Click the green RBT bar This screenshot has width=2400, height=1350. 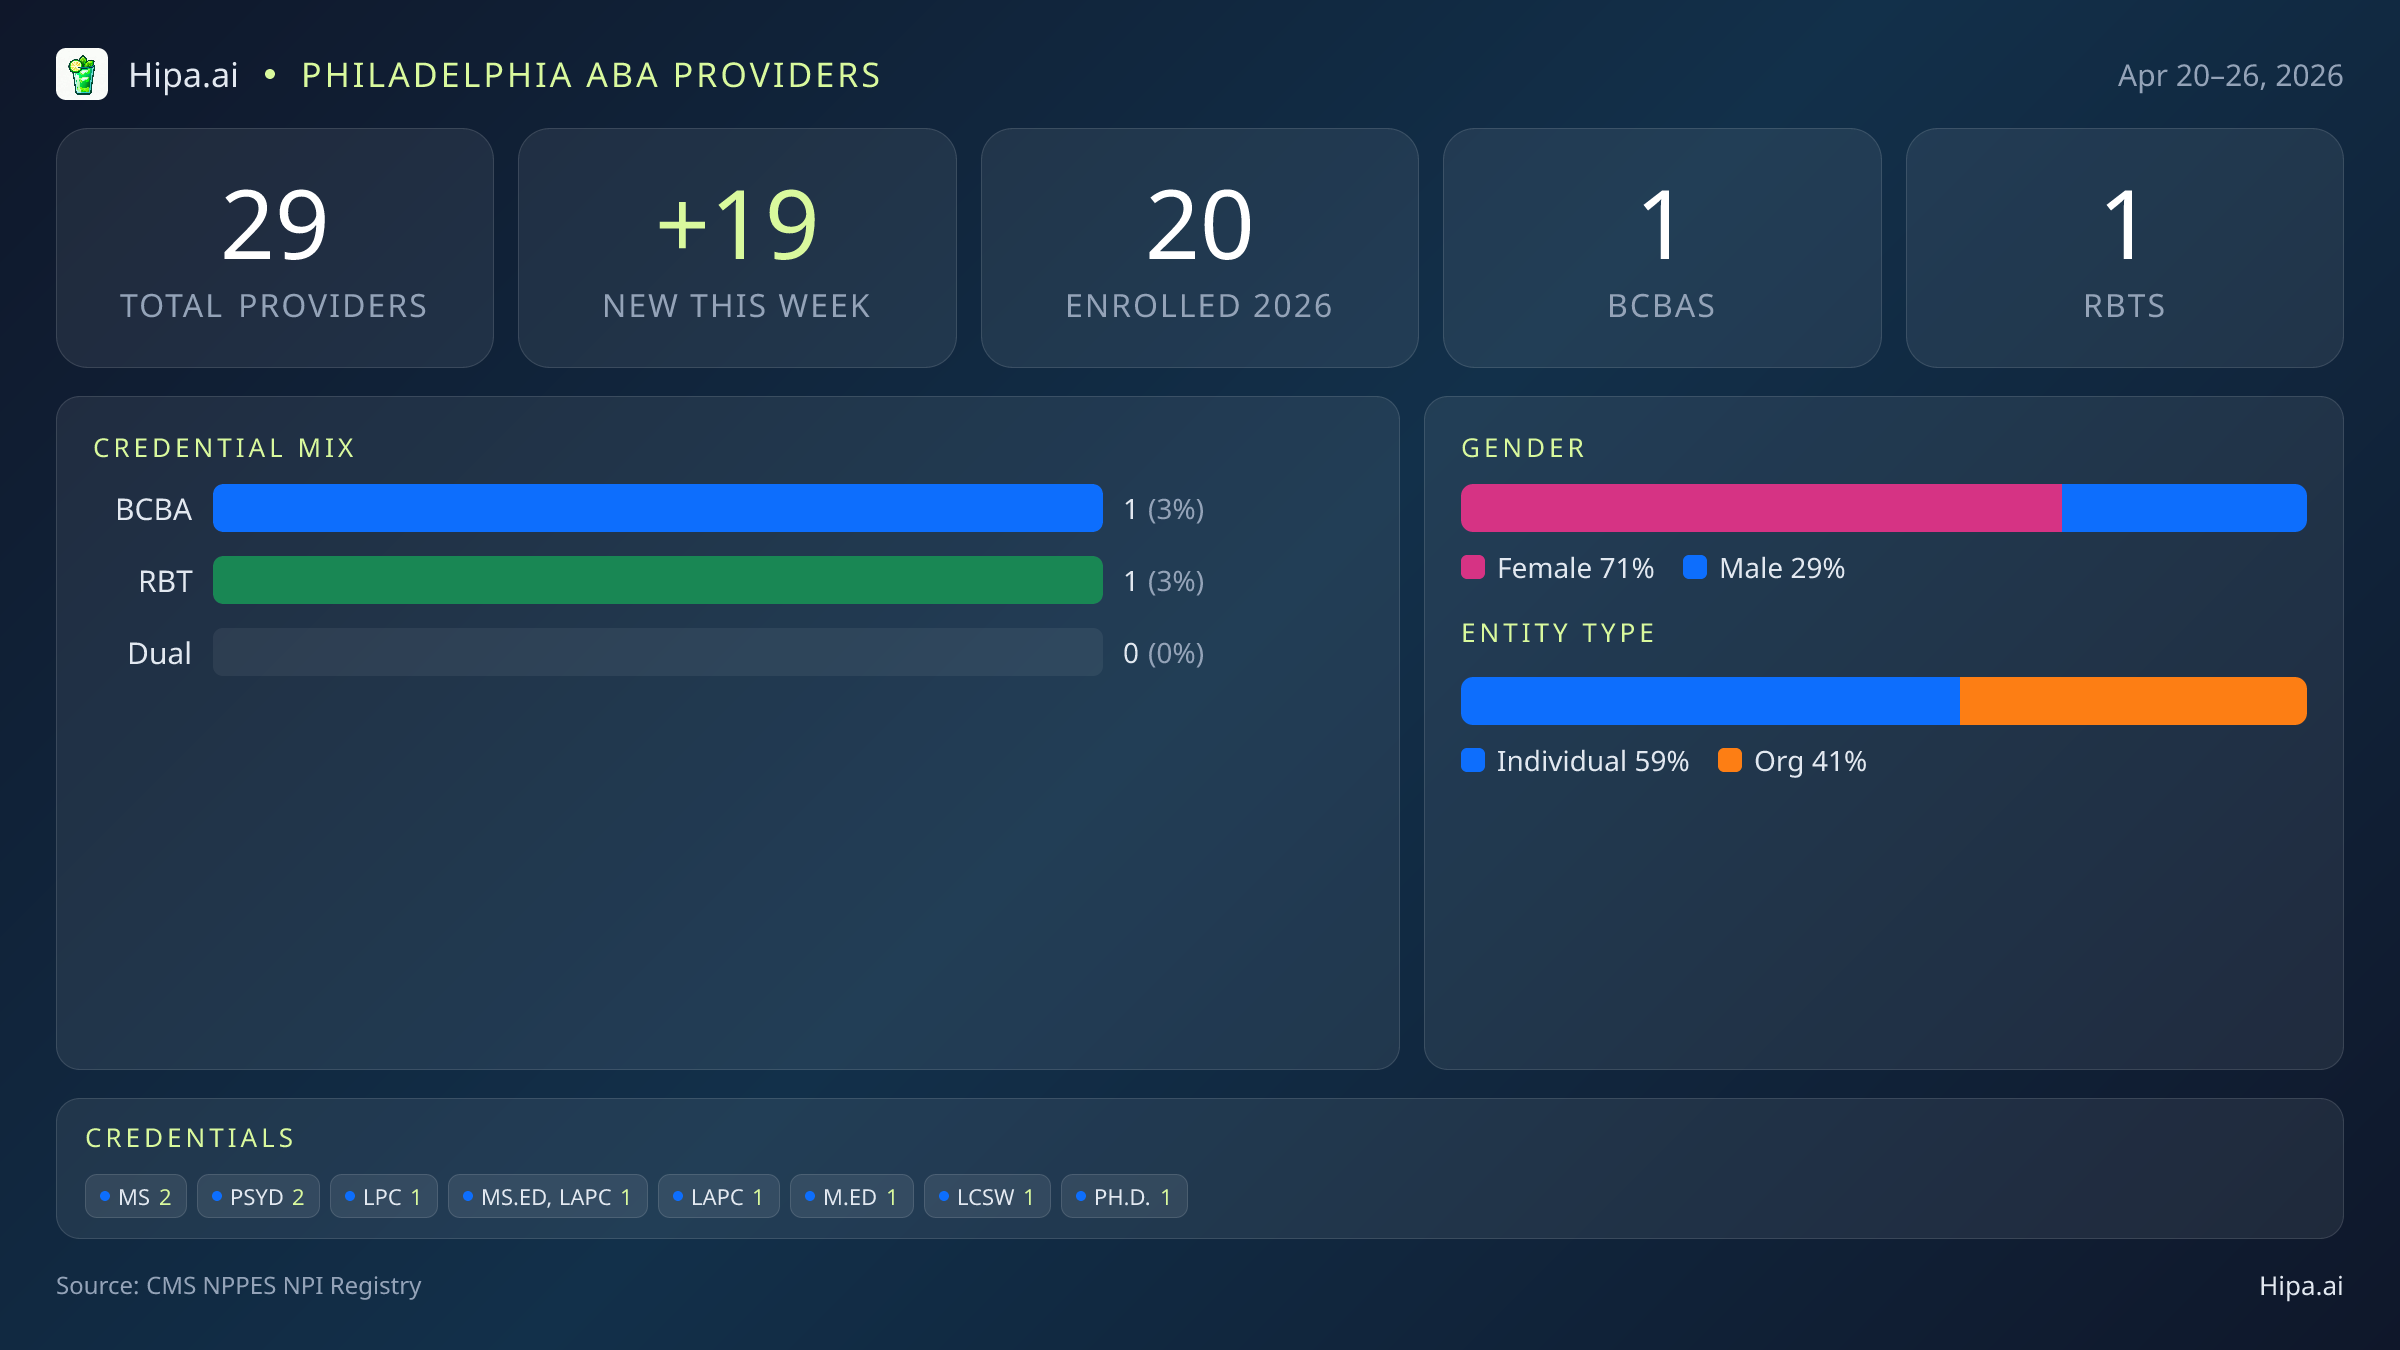(657, 580)
